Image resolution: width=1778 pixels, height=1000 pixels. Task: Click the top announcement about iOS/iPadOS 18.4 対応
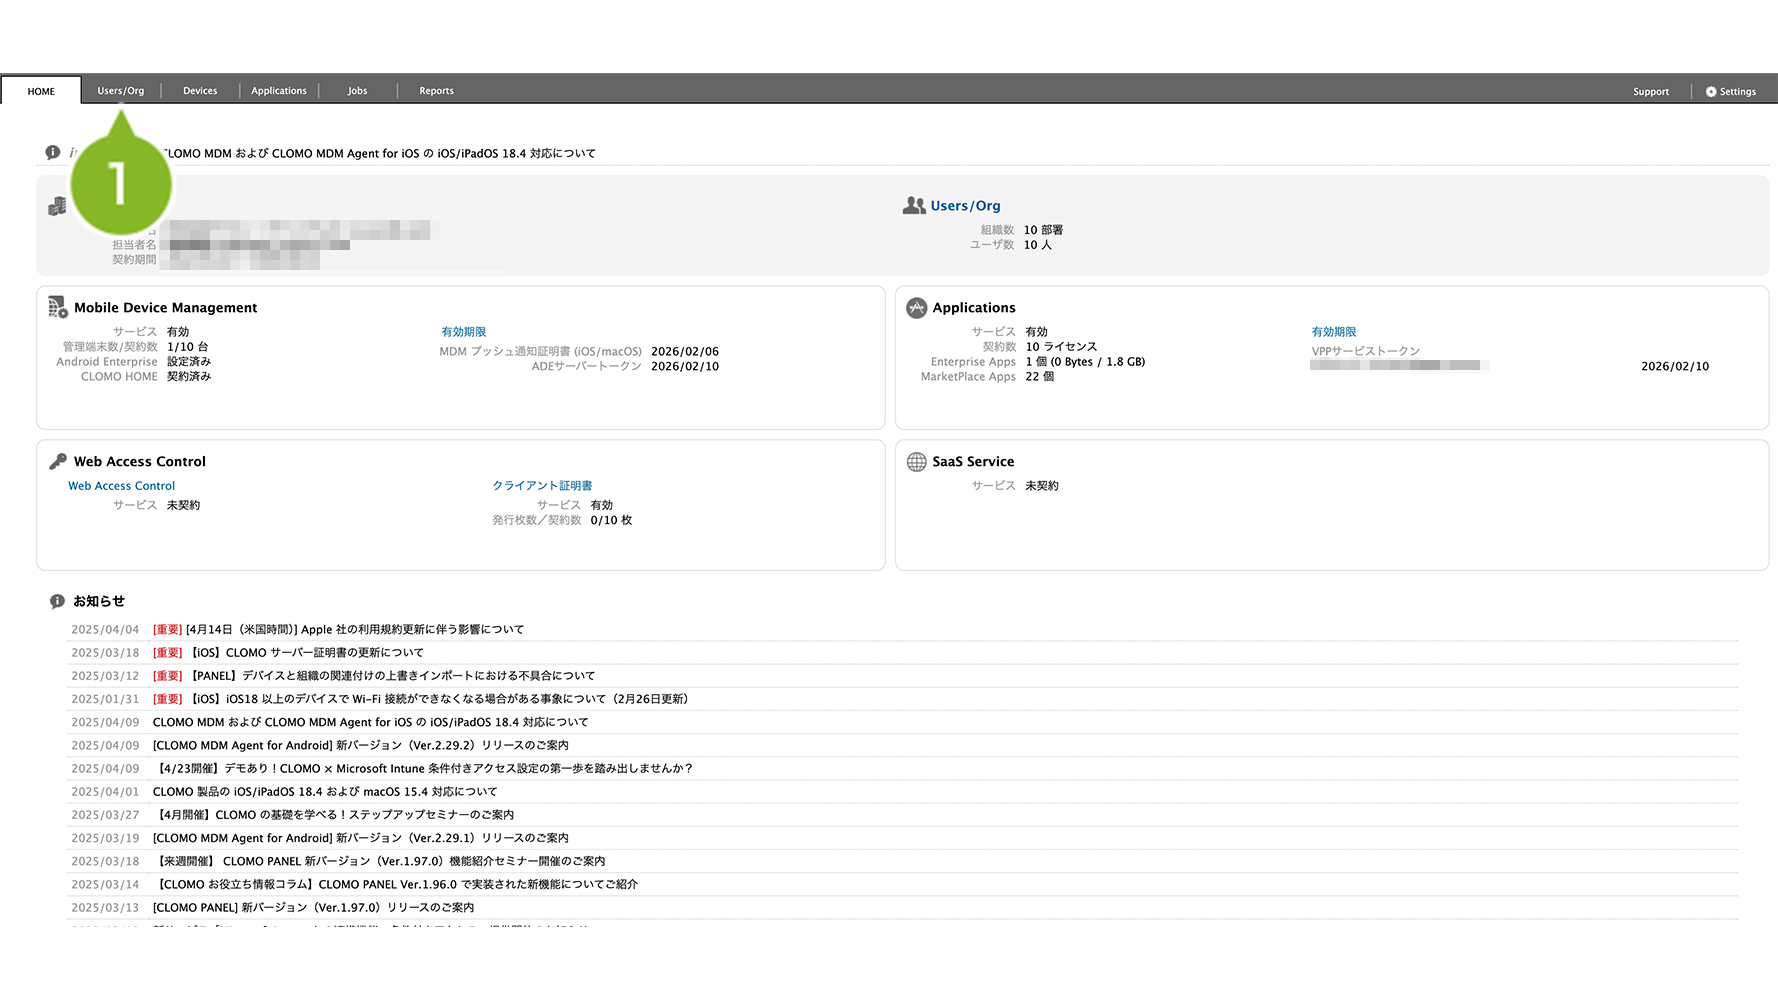coord(380,153)
